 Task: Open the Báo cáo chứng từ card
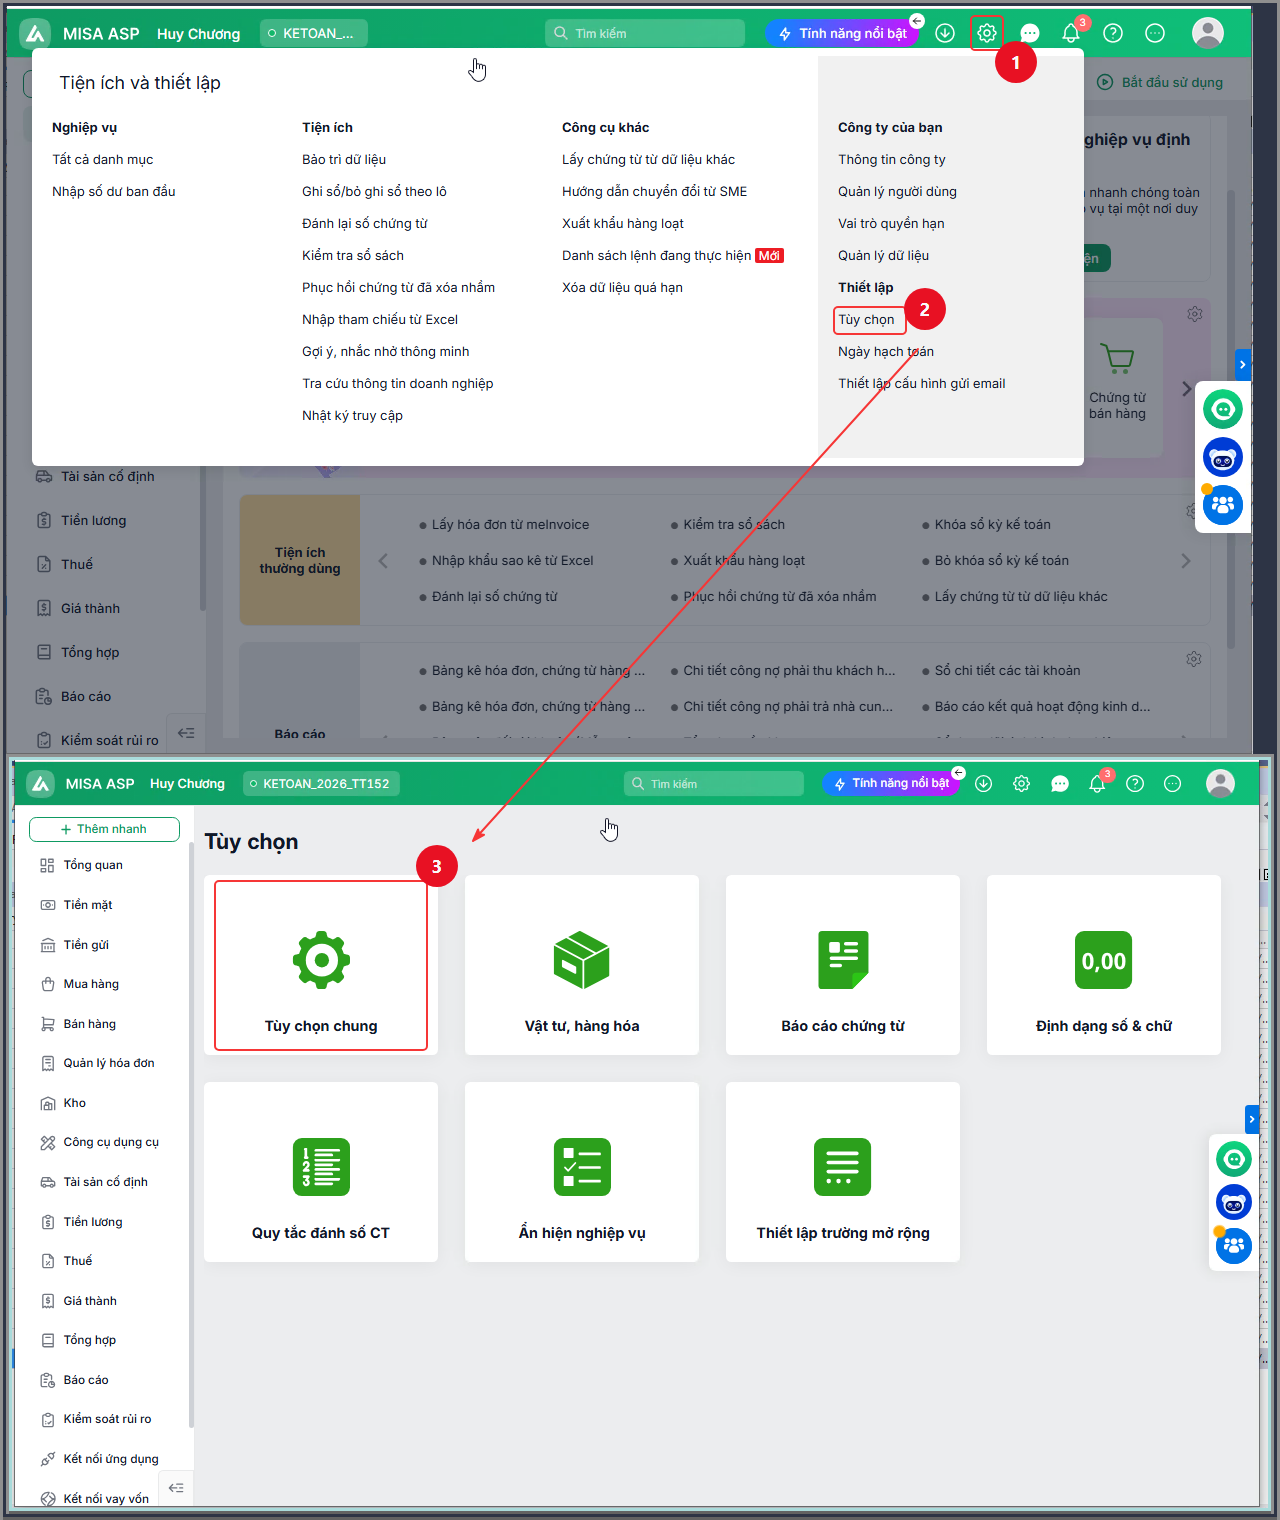(x=843, y=965)
